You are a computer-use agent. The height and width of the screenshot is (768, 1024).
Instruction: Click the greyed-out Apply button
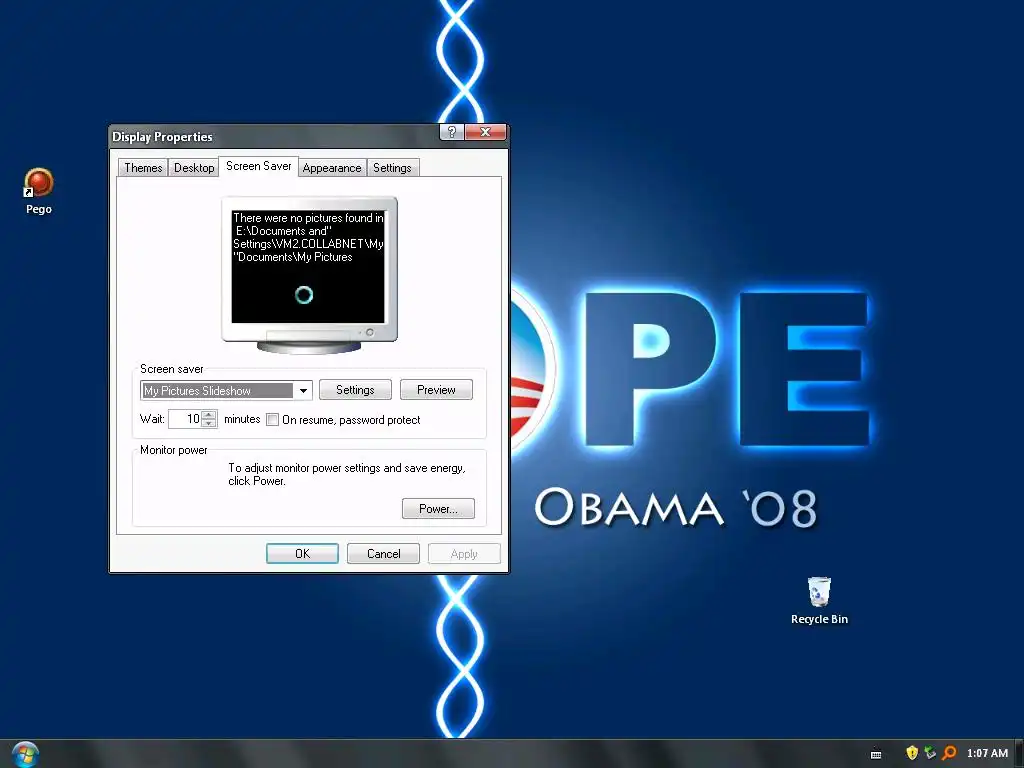point(464,554)
